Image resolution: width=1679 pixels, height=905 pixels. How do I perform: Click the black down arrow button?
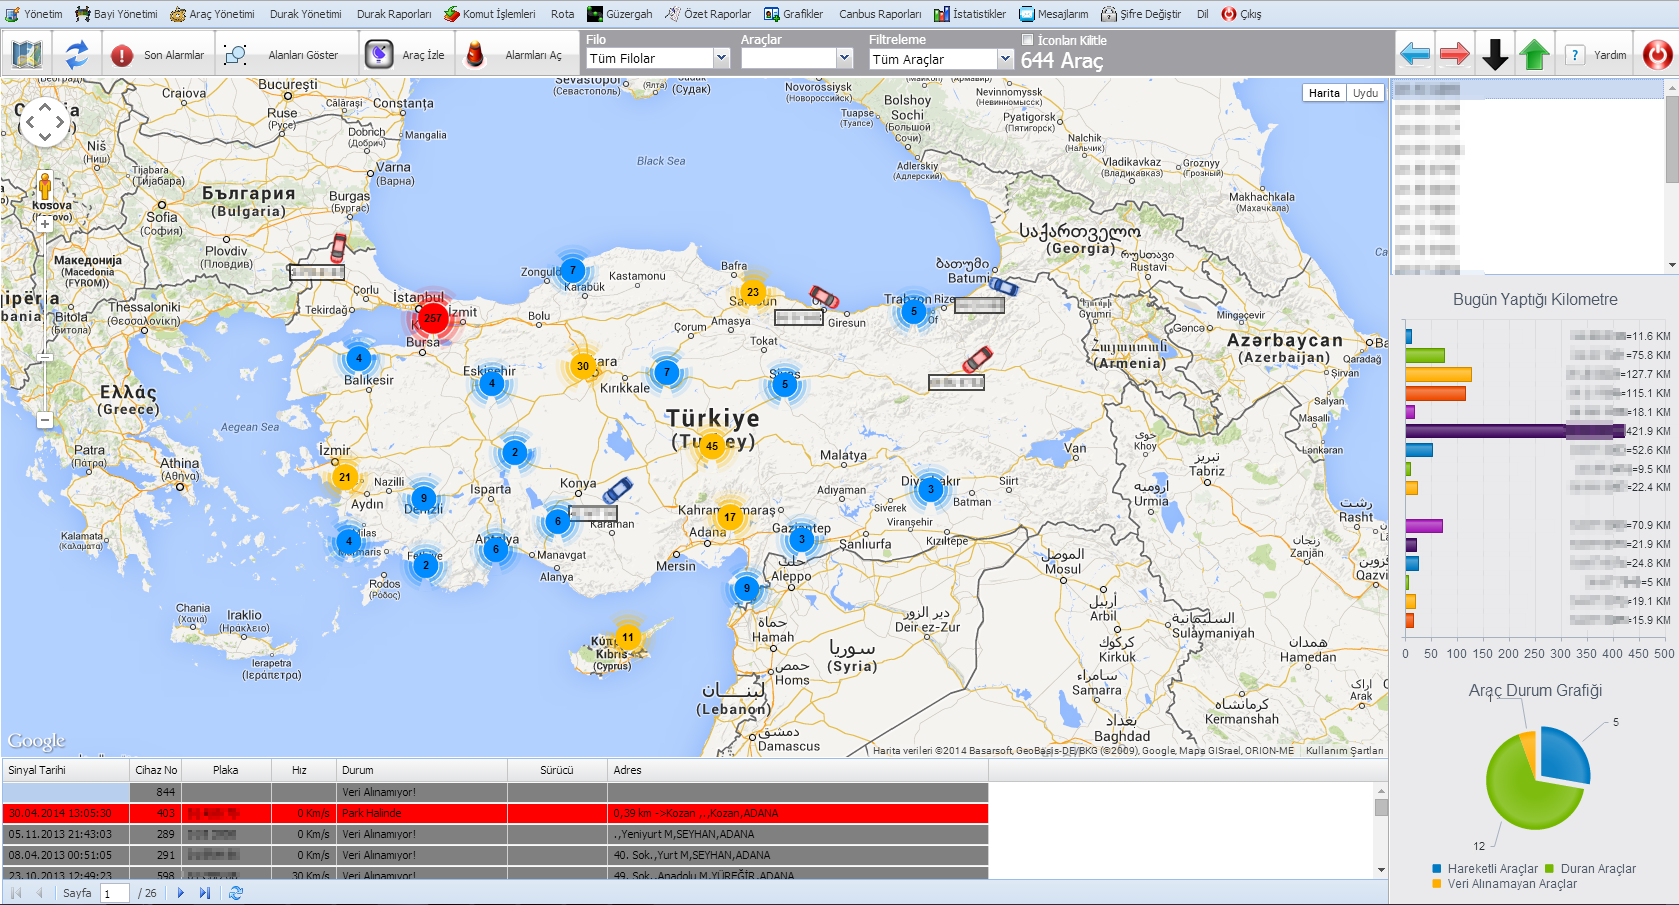click(x=1495, y=54)
